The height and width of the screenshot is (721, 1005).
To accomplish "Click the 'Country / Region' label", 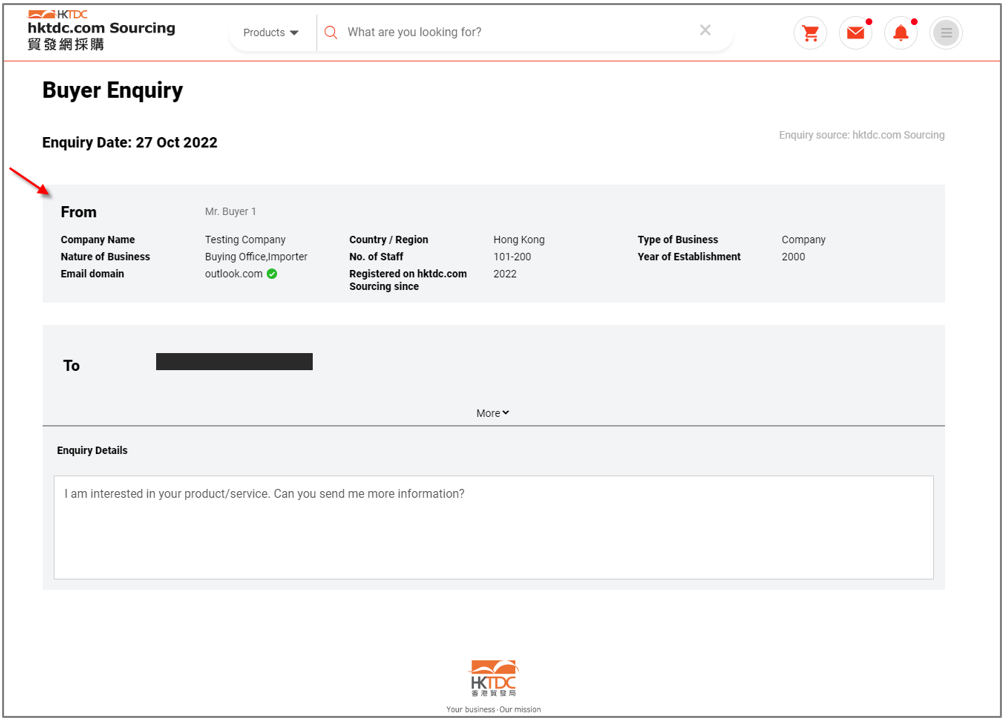I will point(388,240).
